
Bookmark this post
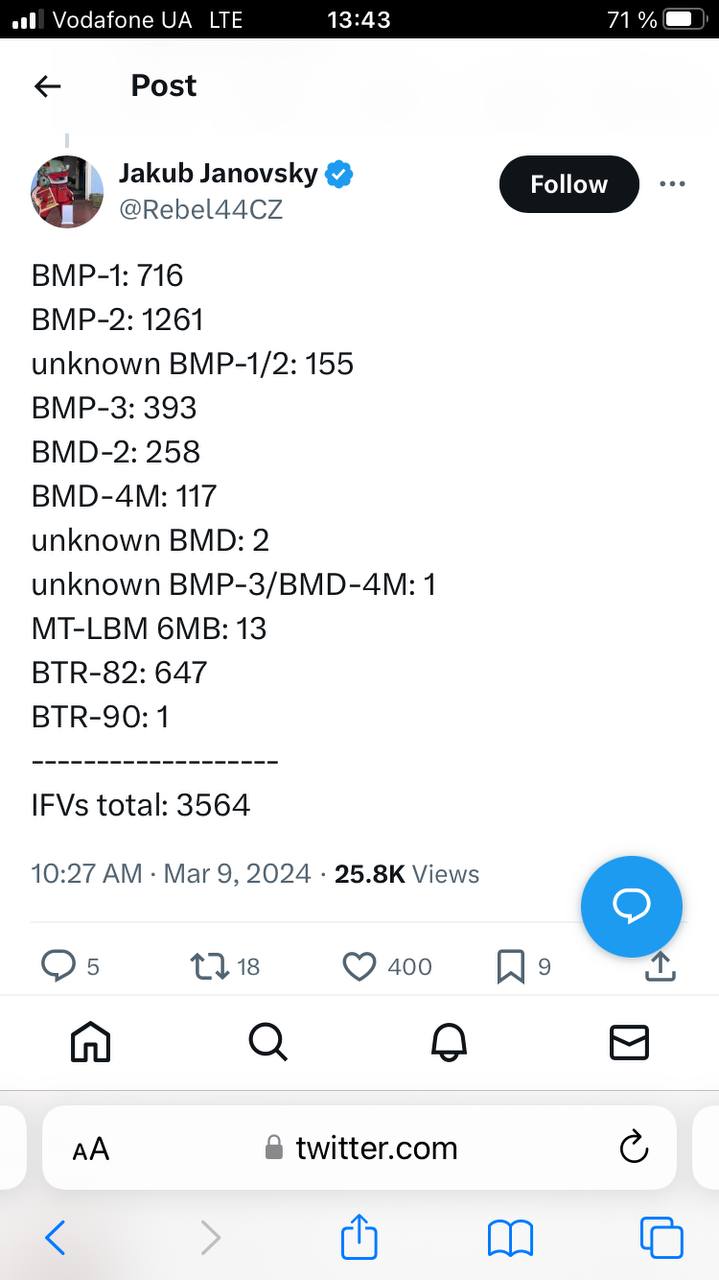click(x=510, y=966)
